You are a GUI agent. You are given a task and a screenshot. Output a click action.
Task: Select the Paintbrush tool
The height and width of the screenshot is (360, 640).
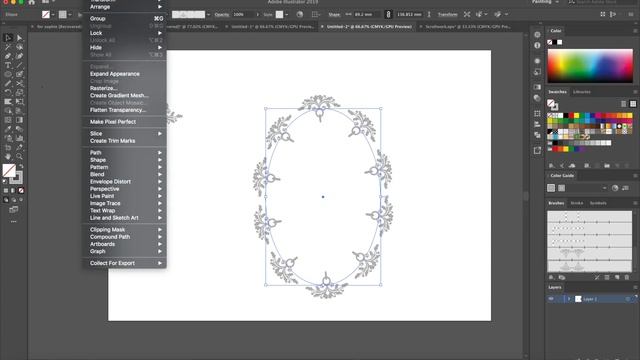coord(19,74)
